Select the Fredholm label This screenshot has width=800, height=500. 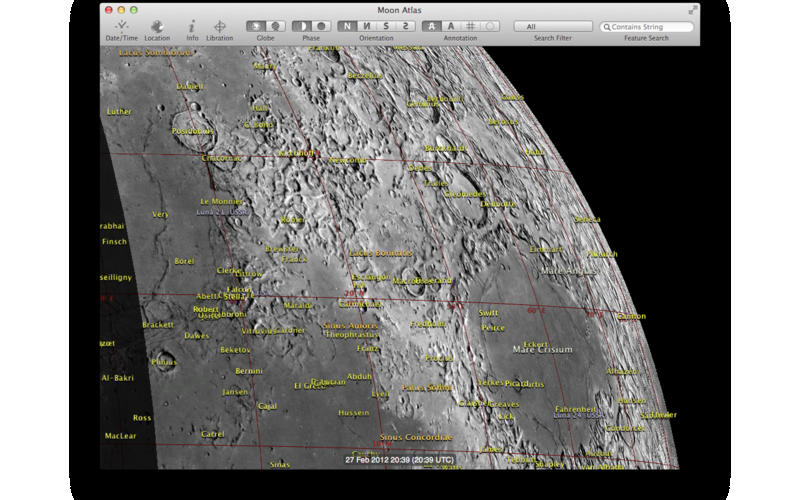pyautogui.click(x=428, y=324)
